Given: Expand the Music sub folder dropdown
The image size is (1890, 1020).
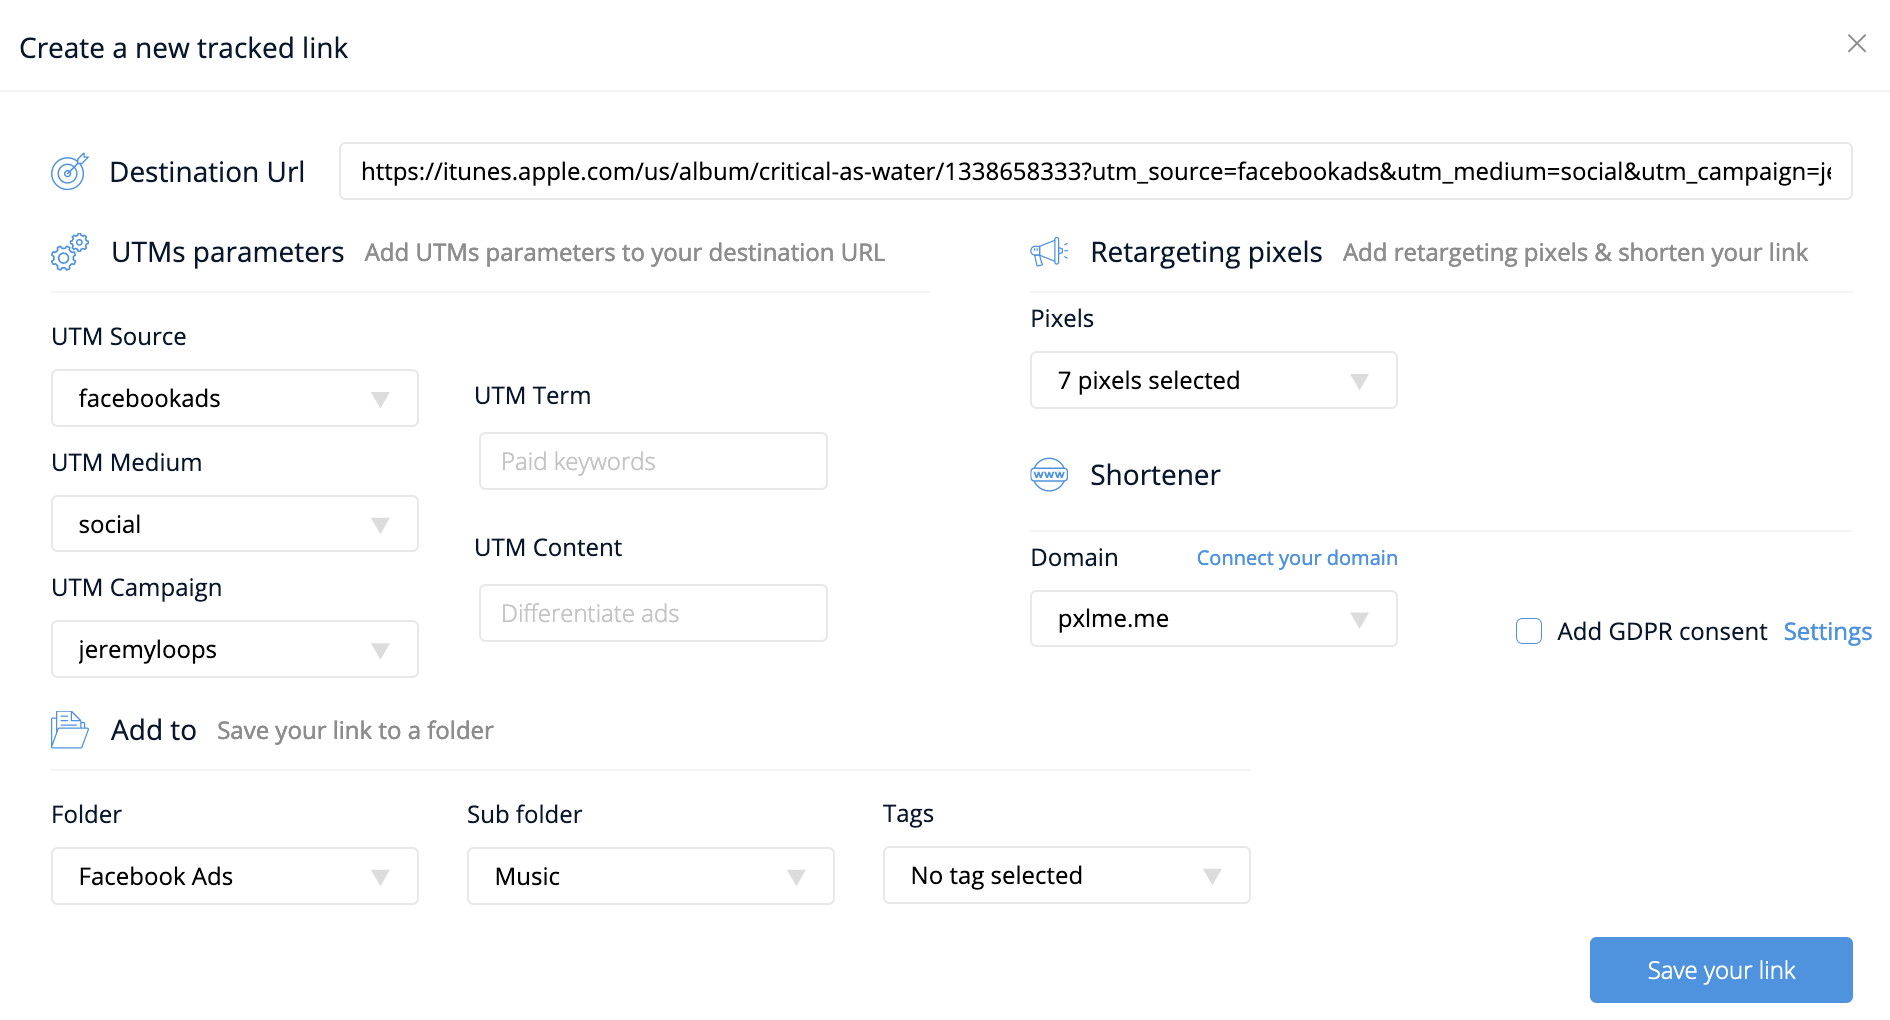Looking at the screenshot, I should click(650, 876).
